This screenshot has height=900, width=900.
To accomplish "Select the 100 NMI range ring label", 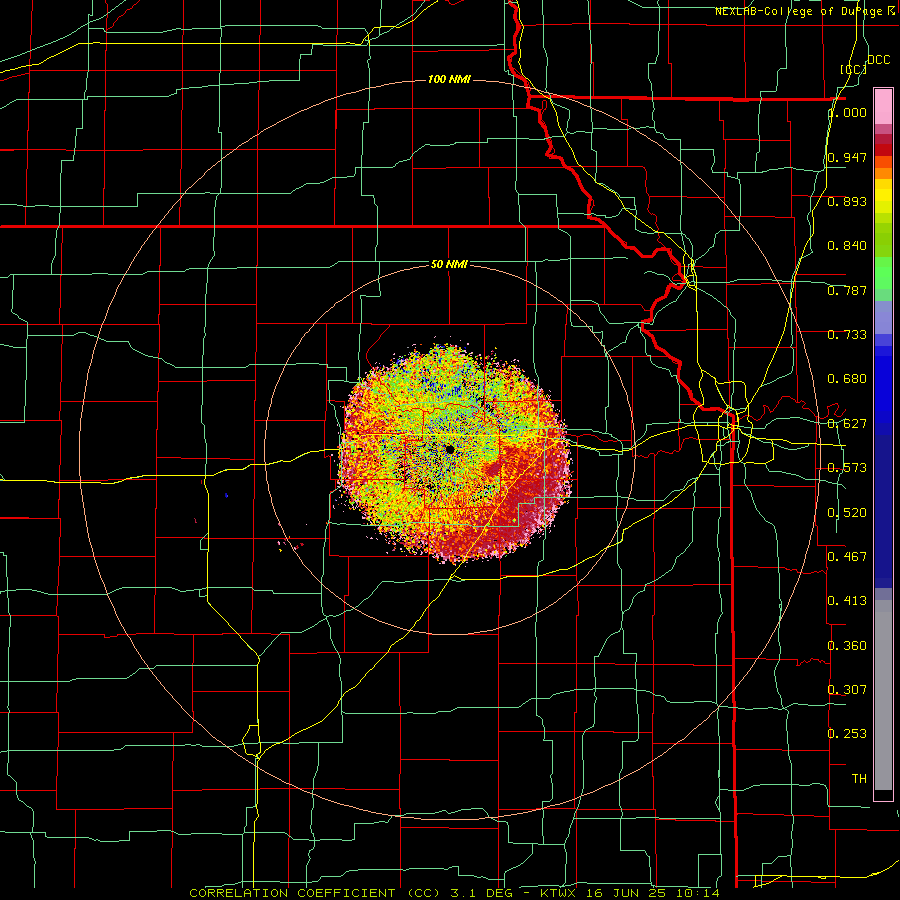I will coord(449,79).
